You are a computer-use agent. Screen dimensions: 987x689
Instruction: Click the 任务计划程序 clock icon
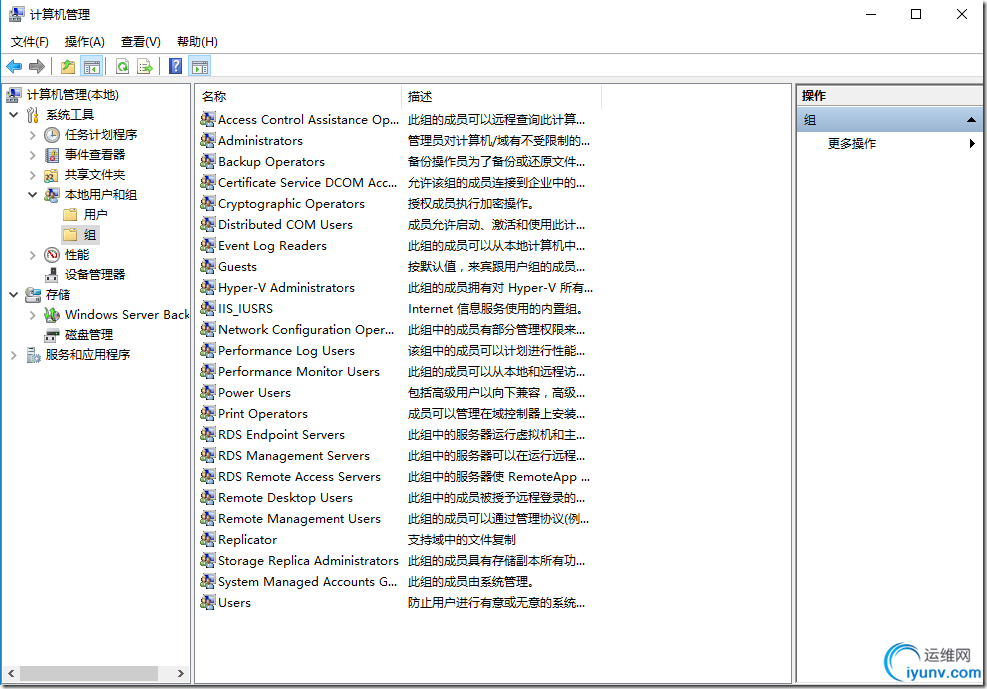tap(52, 135)
